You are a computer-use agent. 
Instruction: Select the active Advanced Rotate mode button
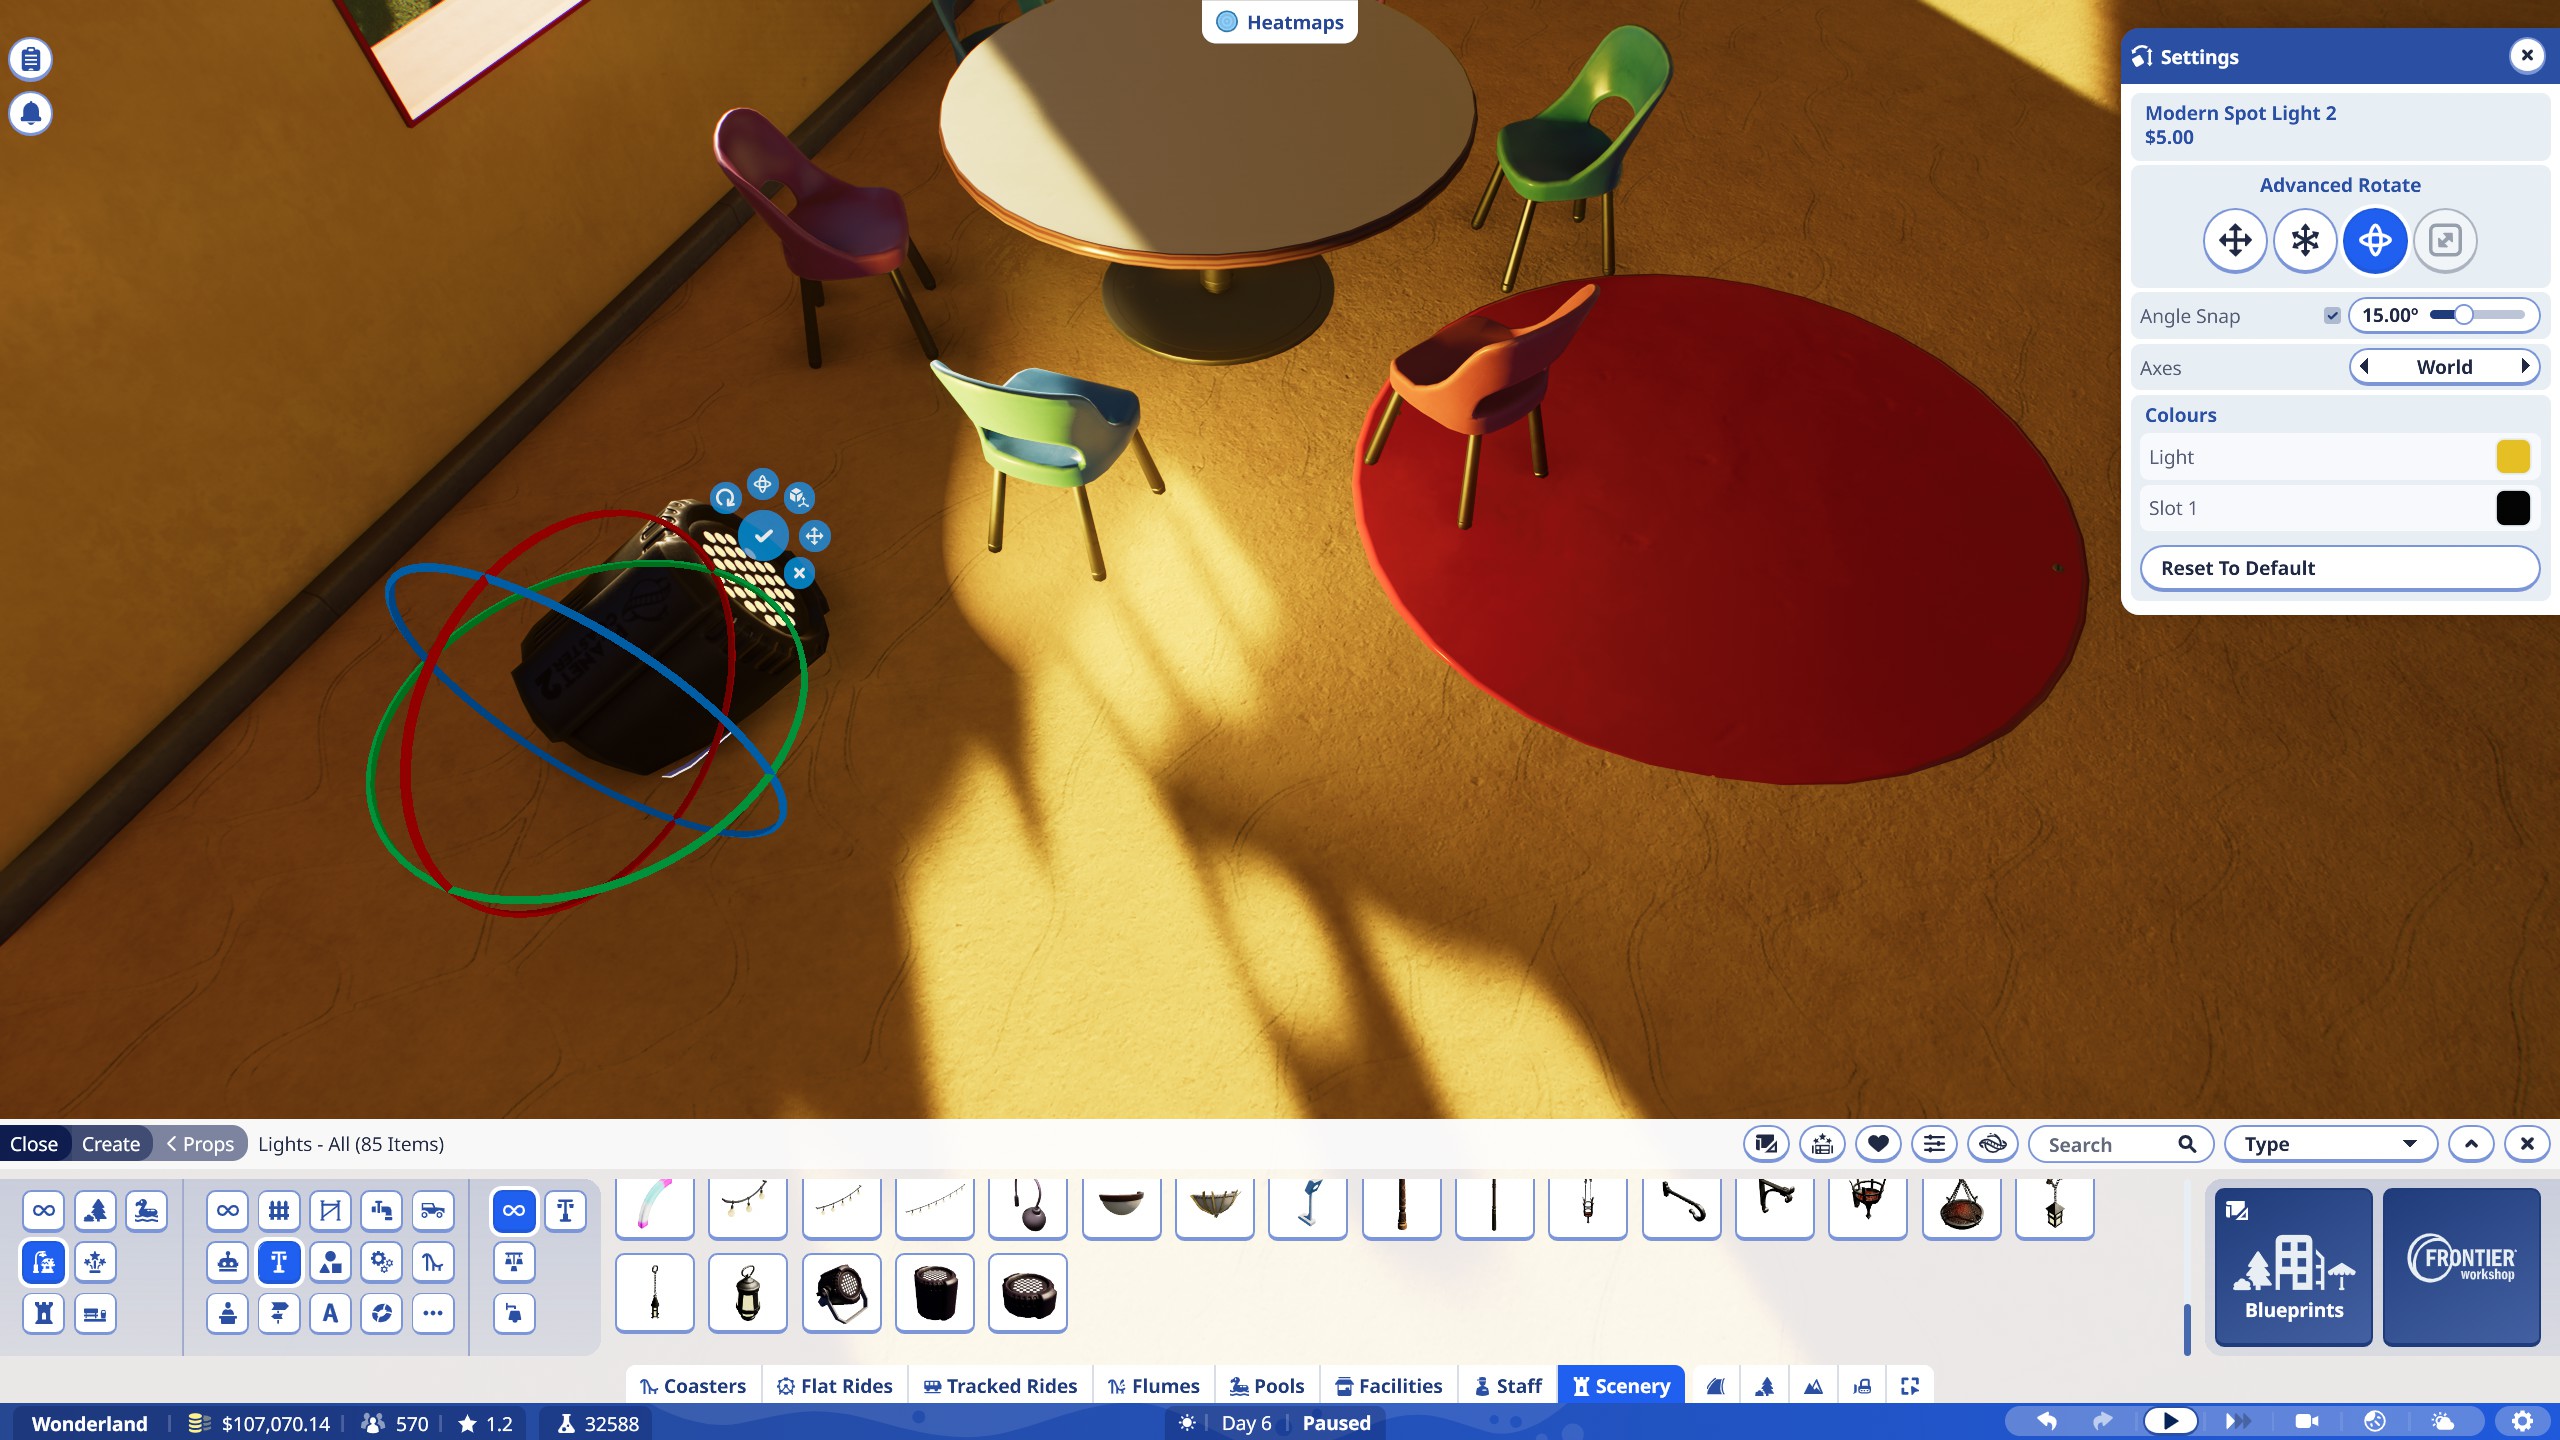(x=2375, y=240)
